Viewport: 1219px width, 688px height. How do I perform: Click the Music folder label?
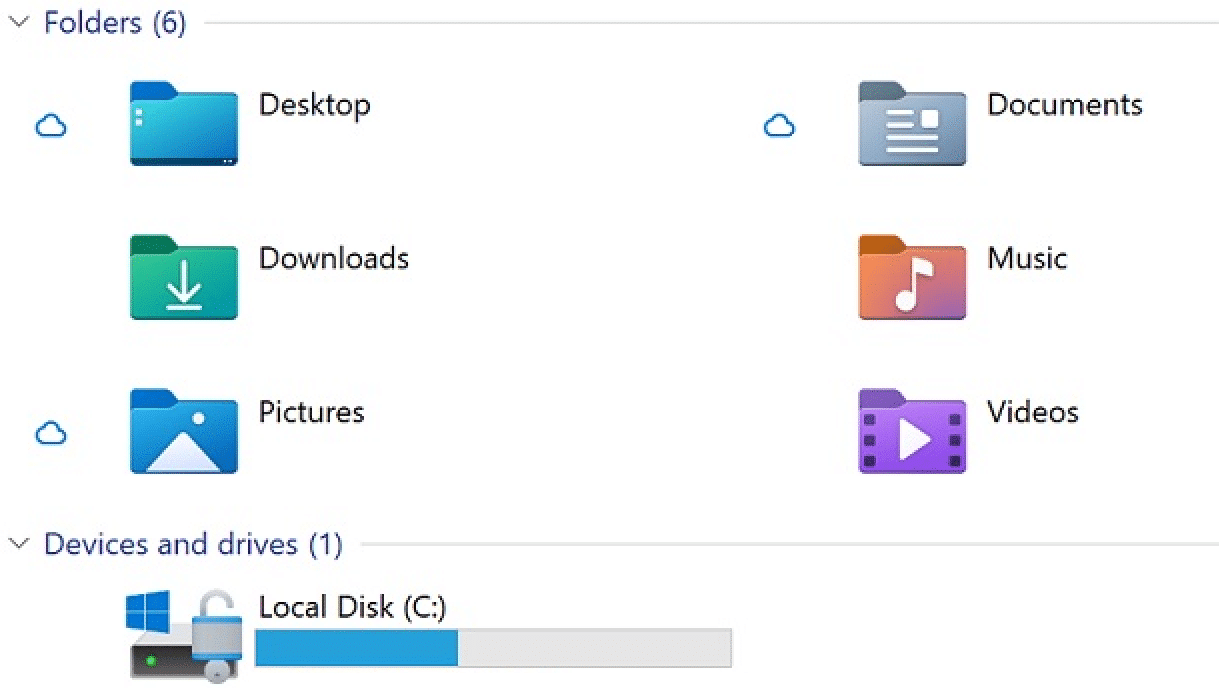coord(1027,258)
